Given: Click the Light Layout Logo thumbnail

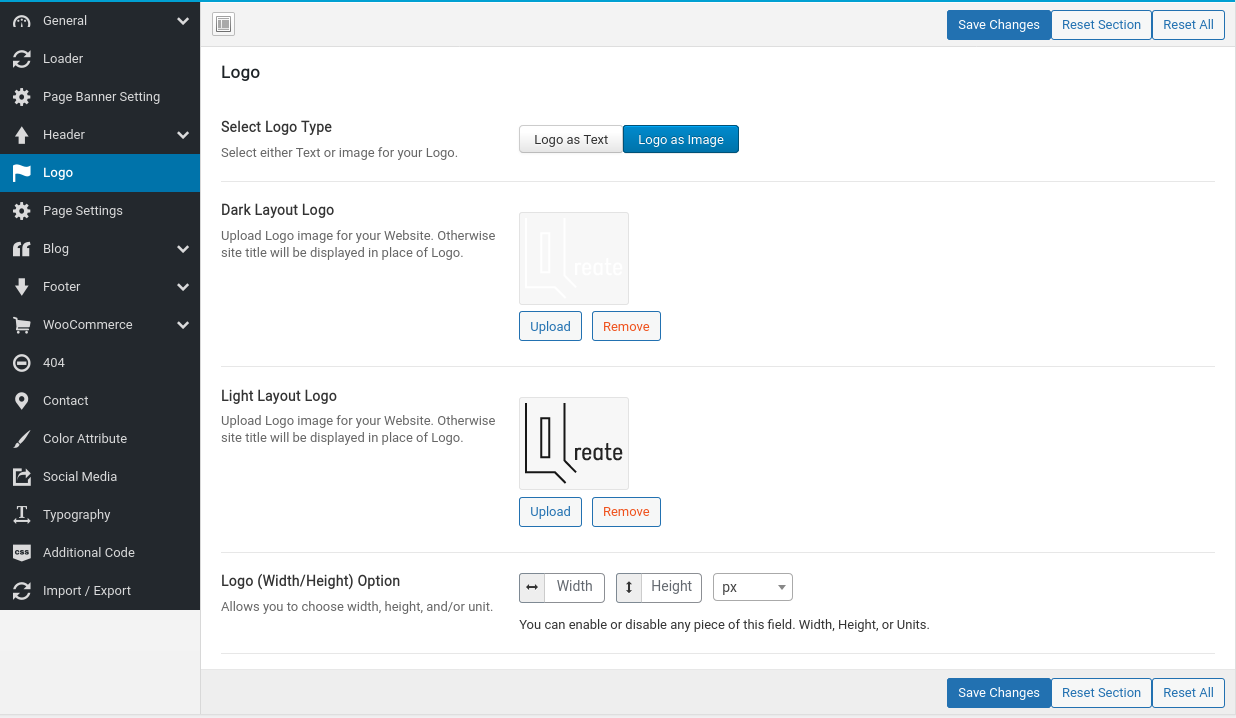Looking at the screenshot, I should [574, 443].
